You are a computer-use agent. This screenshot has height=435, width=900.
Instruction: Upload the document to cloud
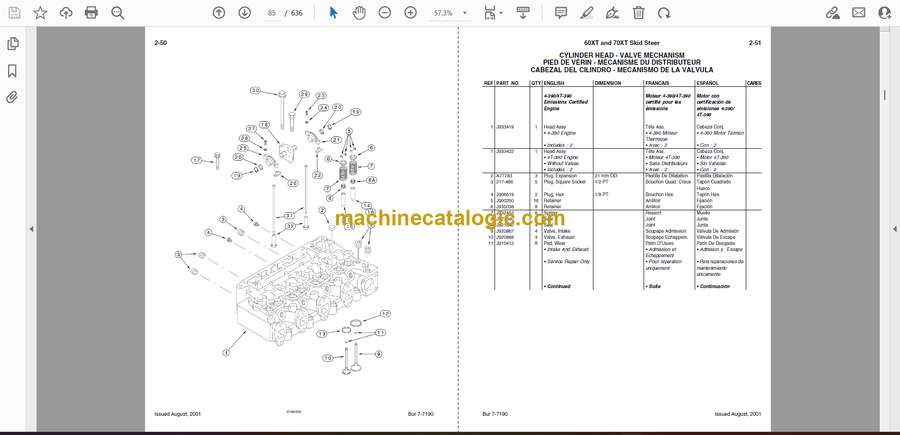point(66,13)
